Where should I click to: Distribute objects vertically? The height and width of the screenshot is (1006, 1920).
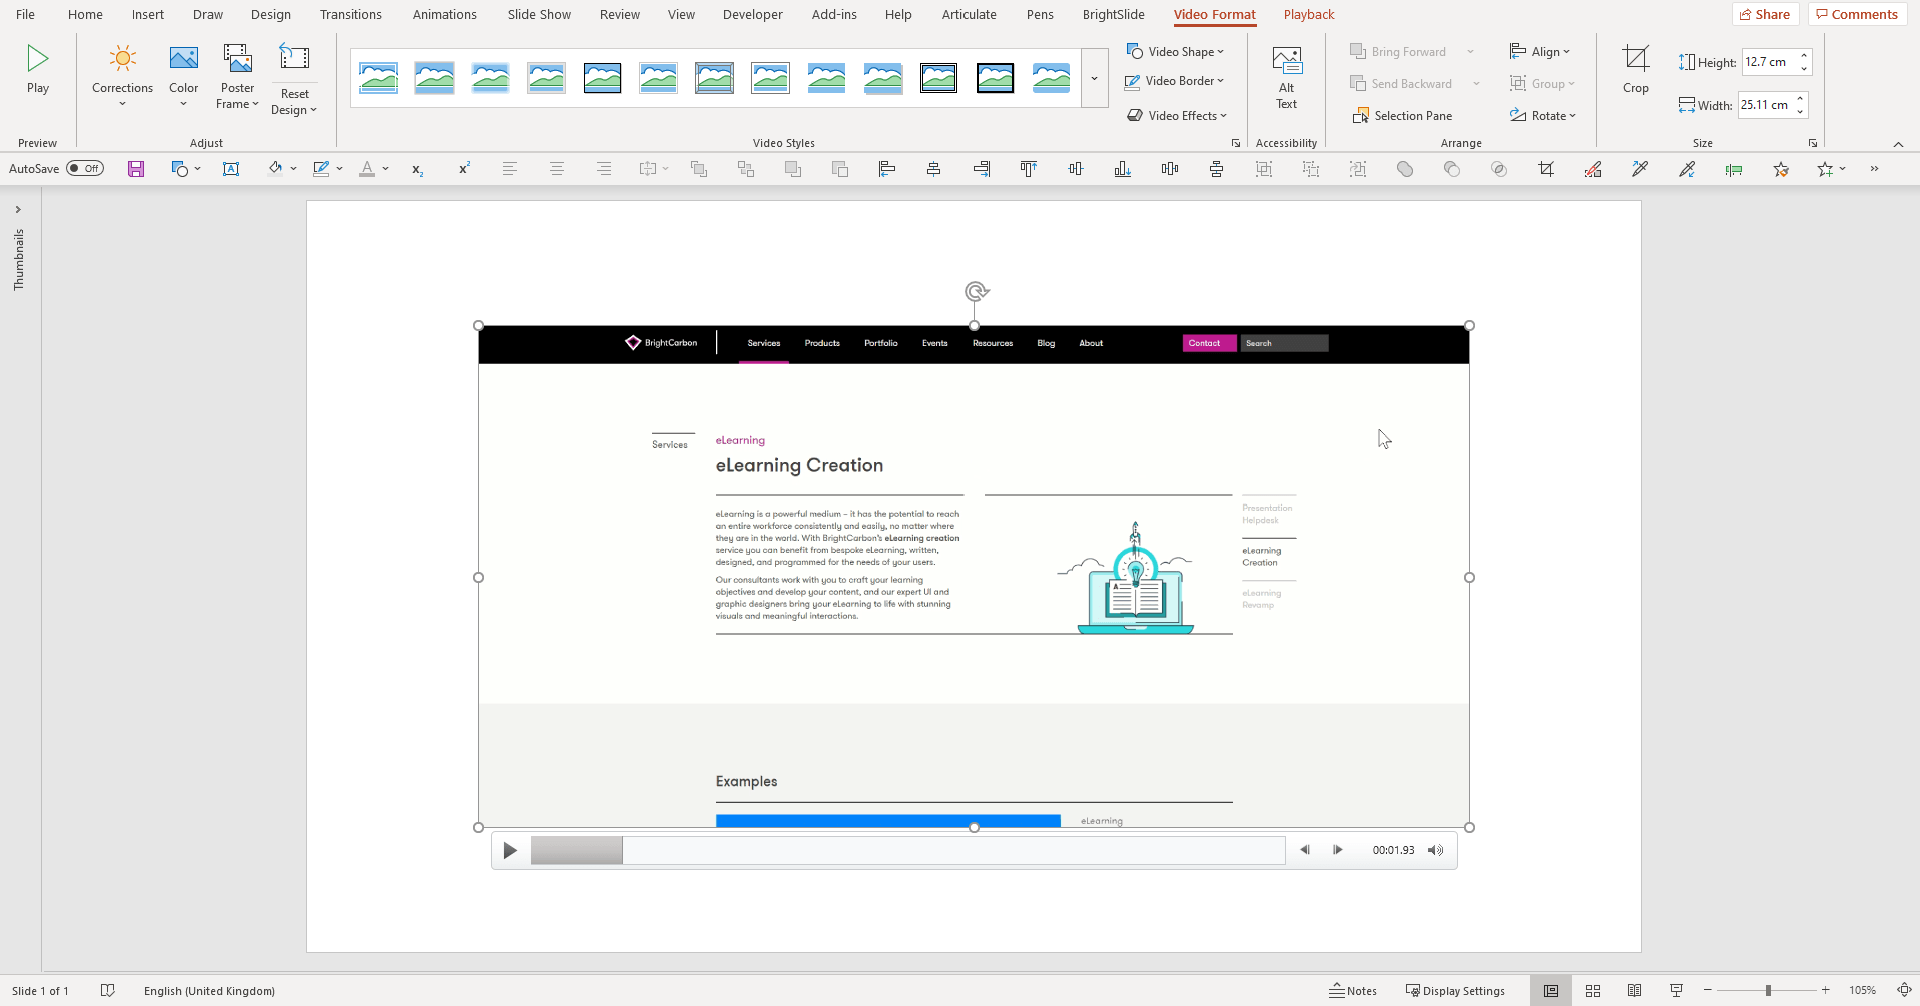coord(1216,169)
